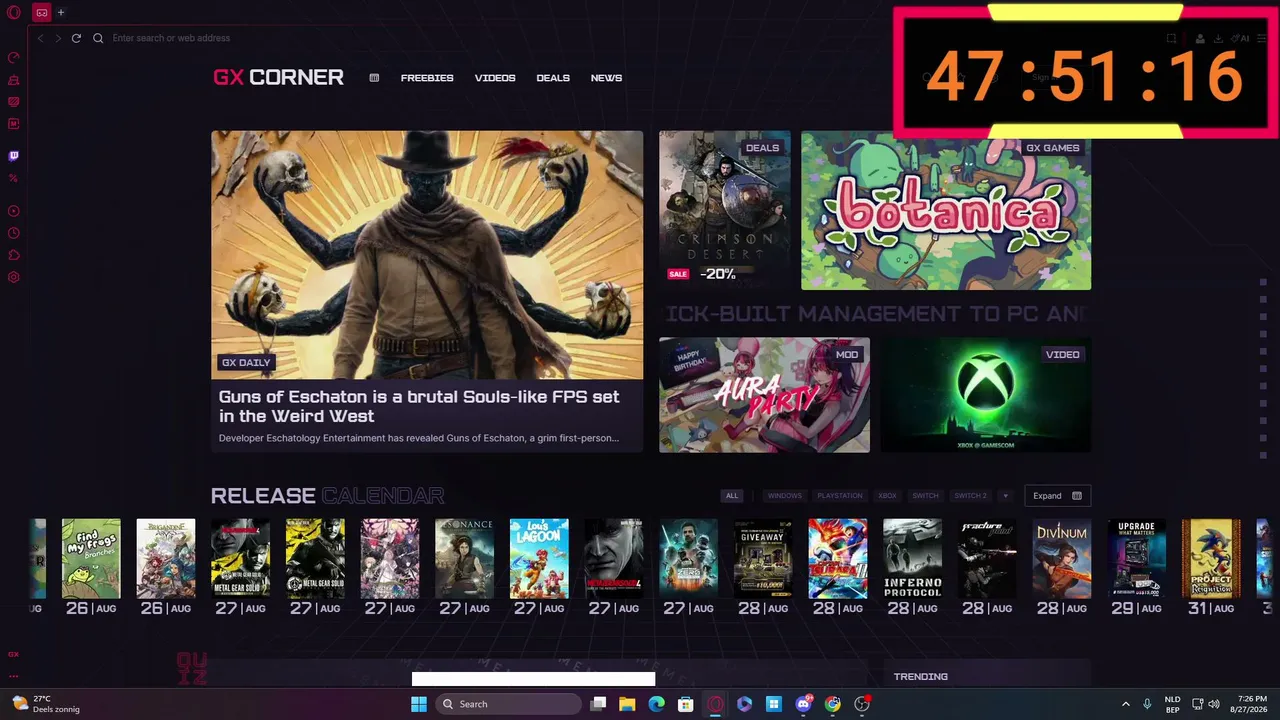Open GX Control from the sidebar

pos(14,58)
